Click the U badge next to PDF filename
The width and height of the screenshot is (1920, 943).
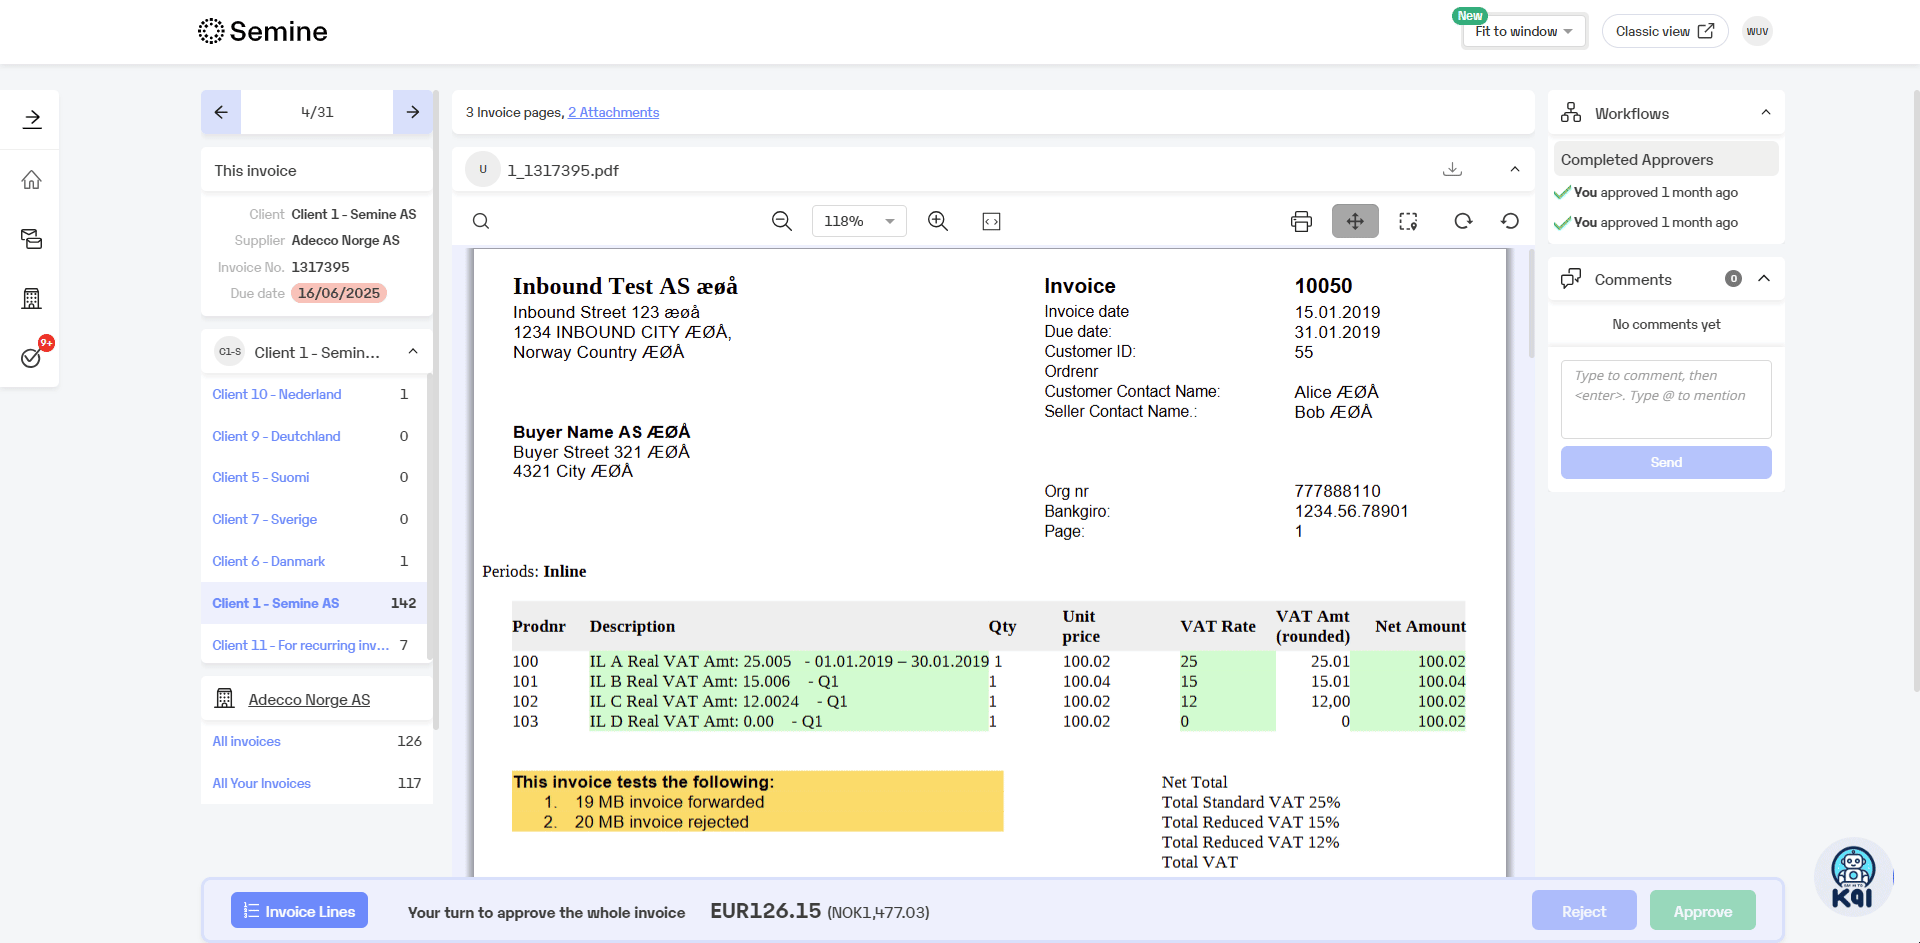(x=483, y=170)
